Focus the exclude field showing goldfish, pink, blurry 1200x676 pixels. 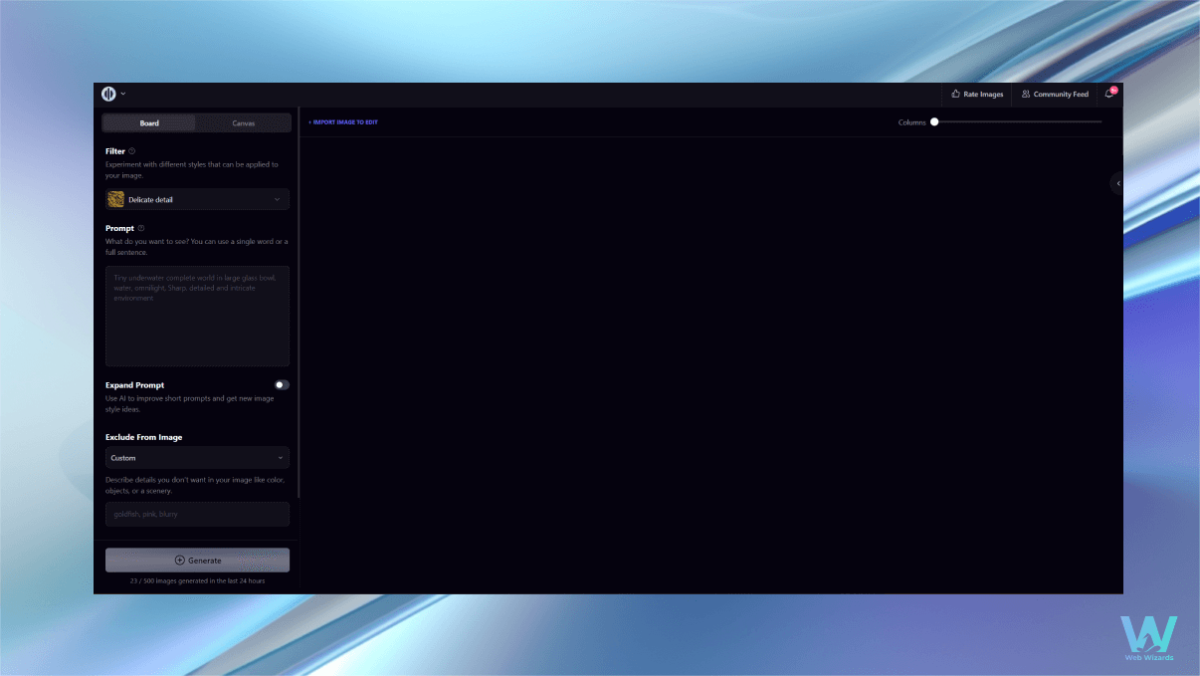pyautogui.click(x=198, y=514)
